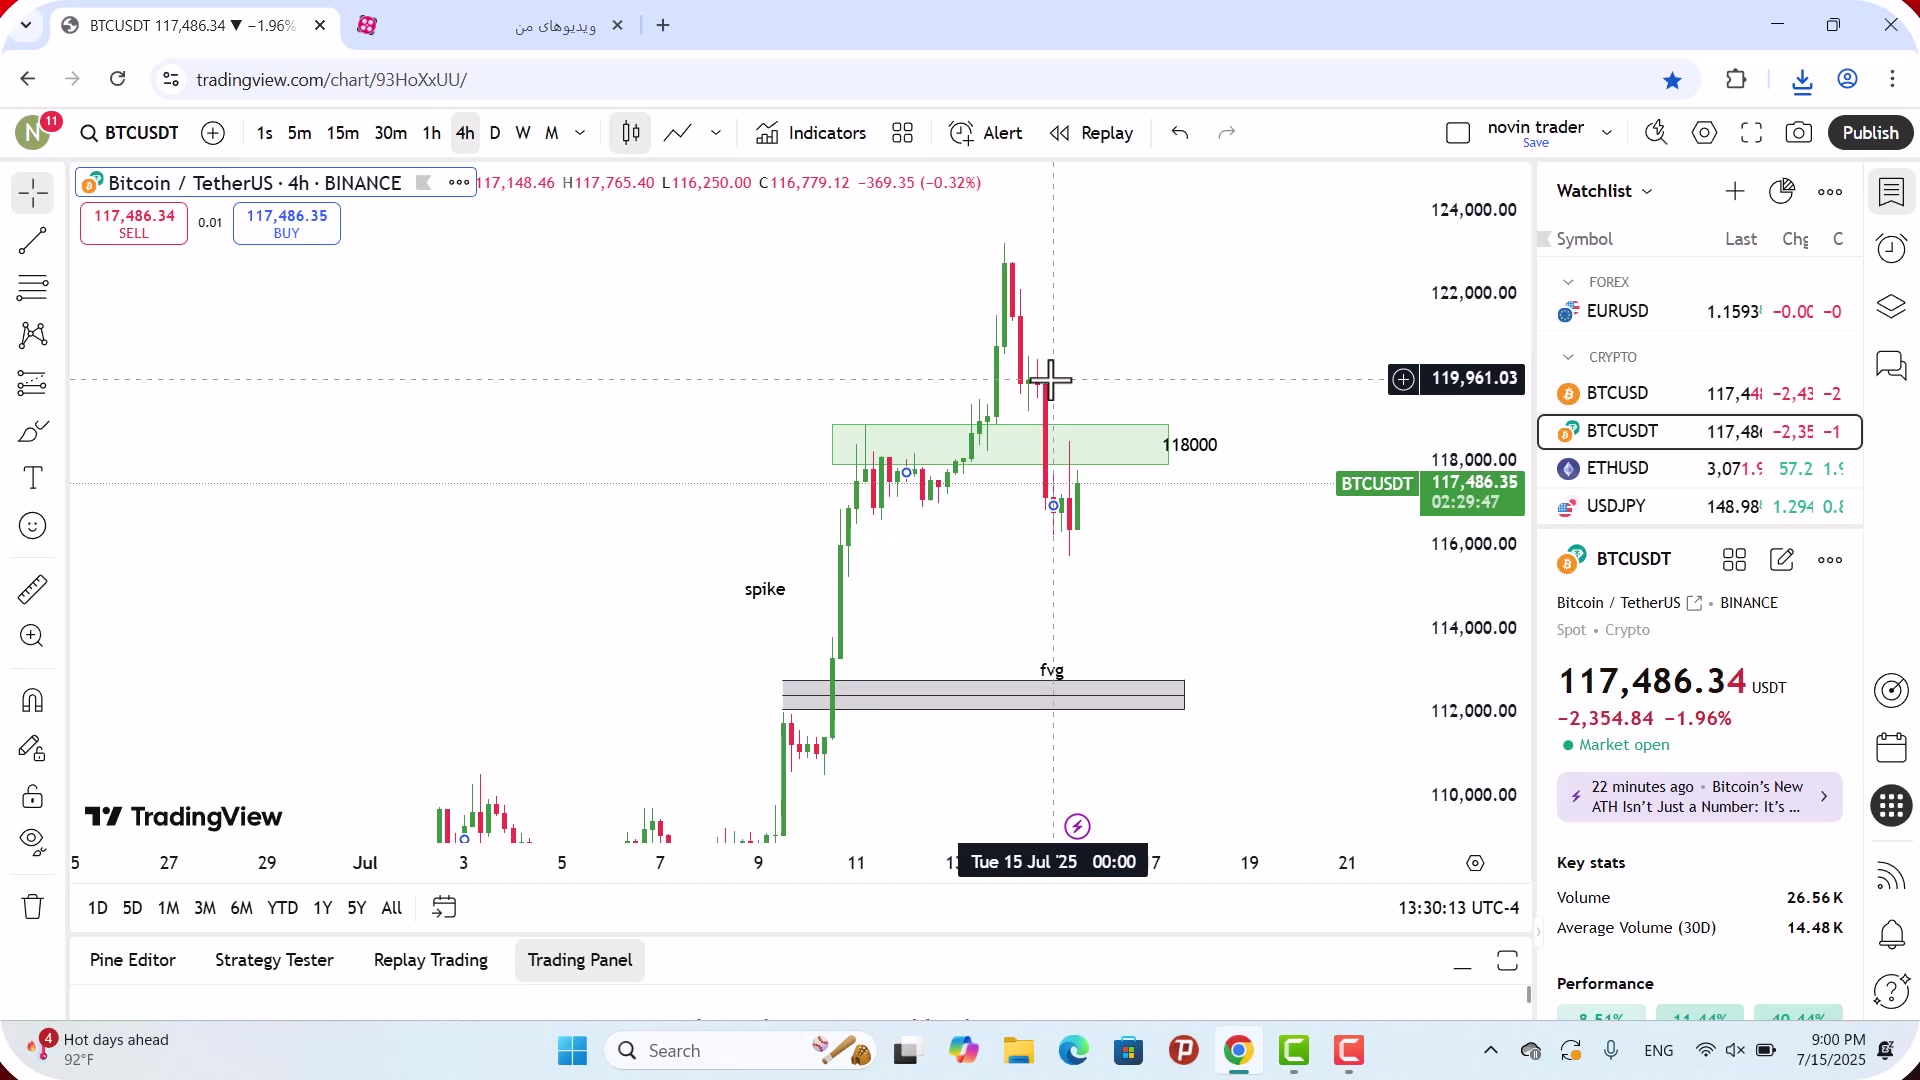Open the candlestick chart type selector
This screenshot has height=1080, width=1920.
[x=631, y=133]
